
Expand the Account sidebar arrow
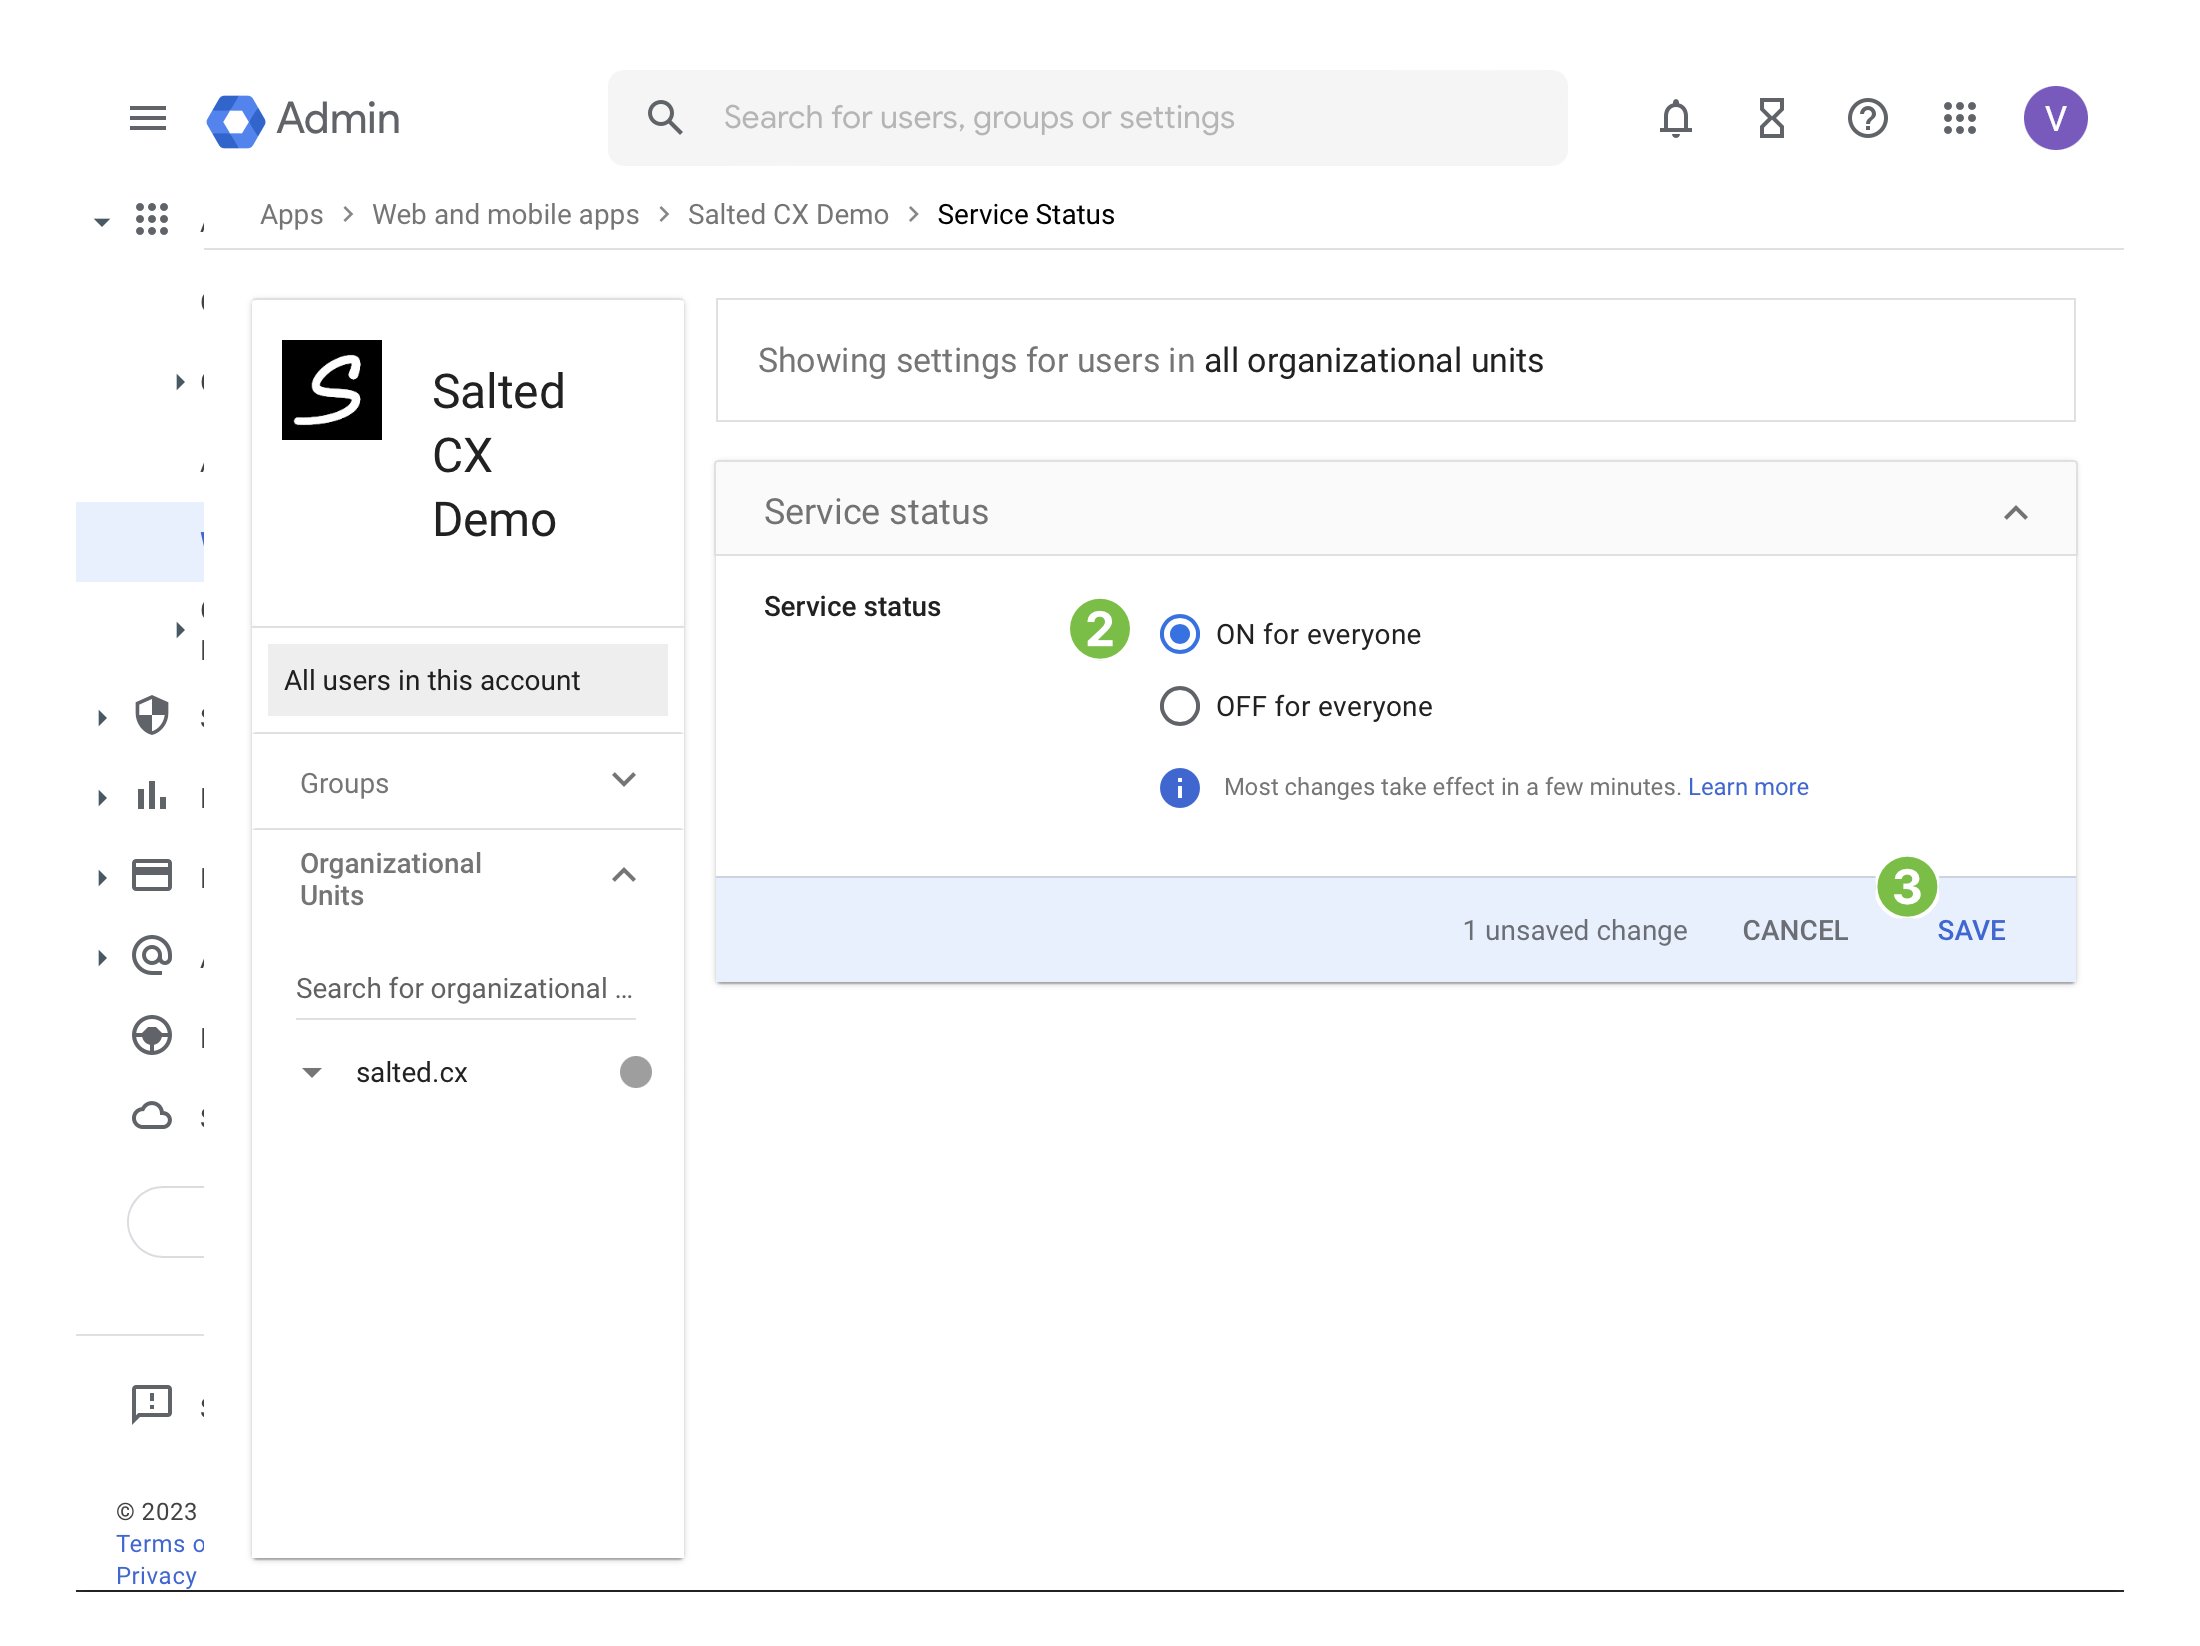tap(102, 957)
